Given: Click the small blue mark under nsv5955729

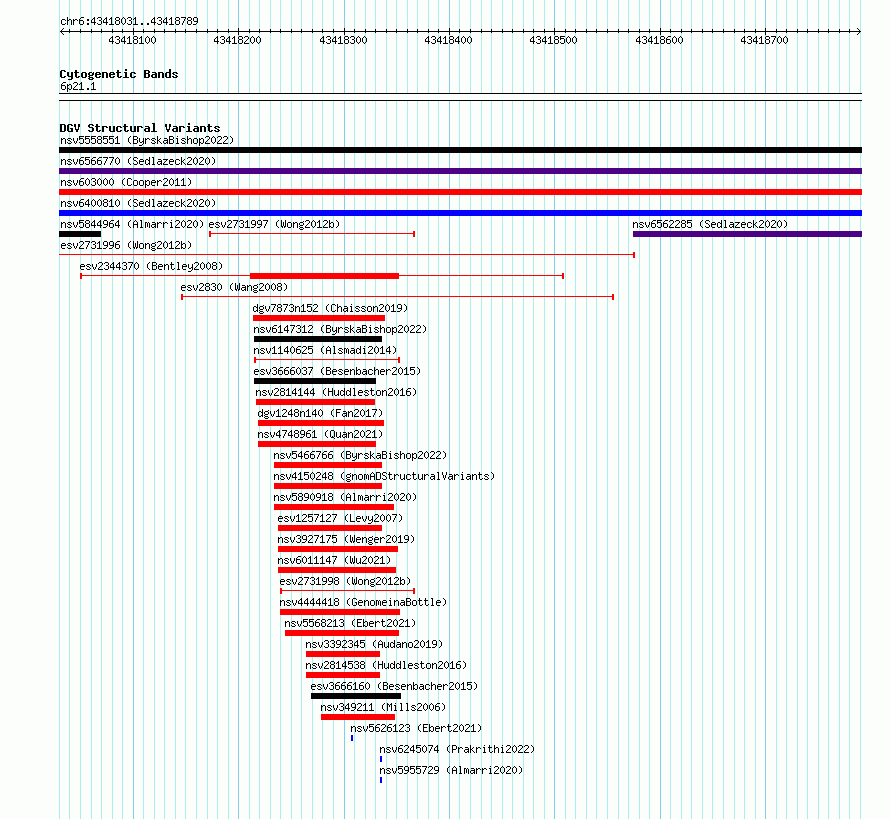Looking at the screenshot, I should pyautogui.click(x=381, y=780).
